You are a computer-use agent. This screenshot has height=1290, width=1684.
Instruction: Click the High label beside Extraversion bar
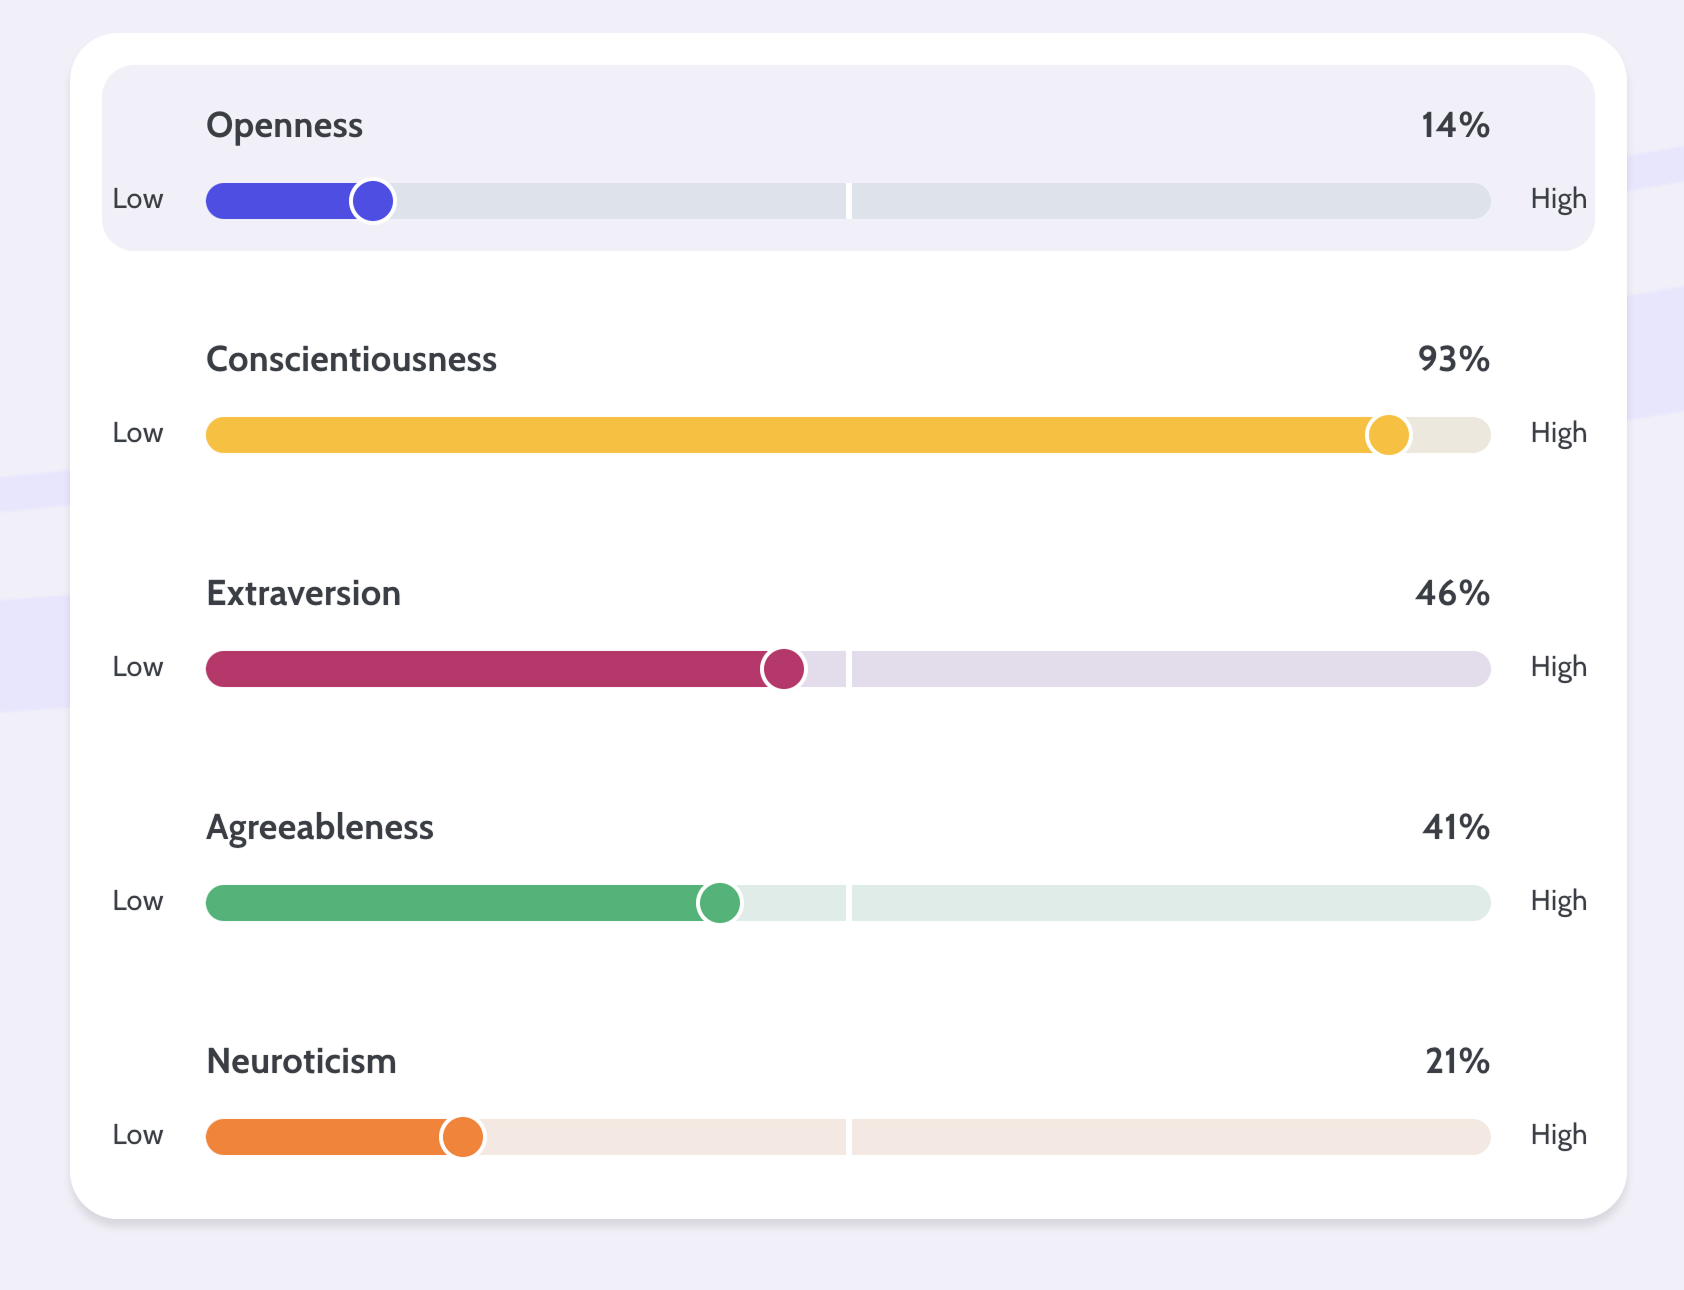click(1558, 668)
